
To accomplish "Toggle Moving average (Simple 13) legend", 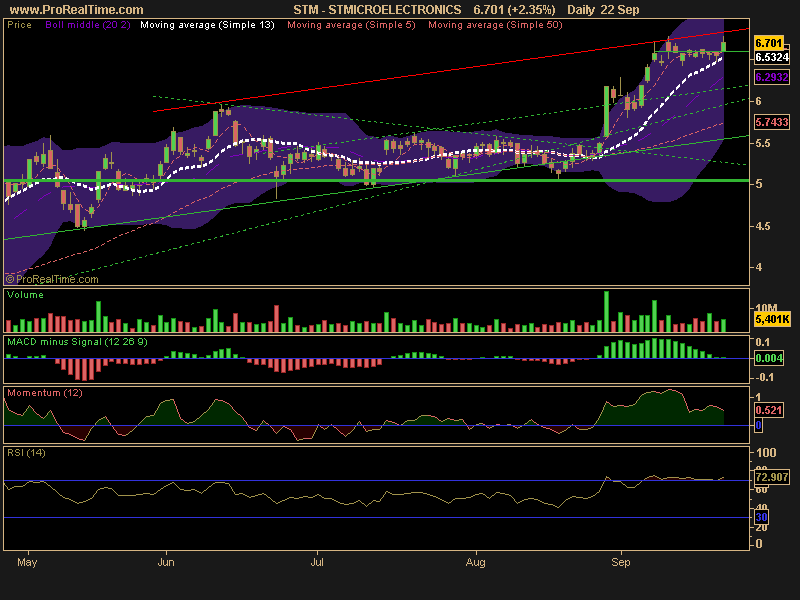I will click(x=208, y=23).
